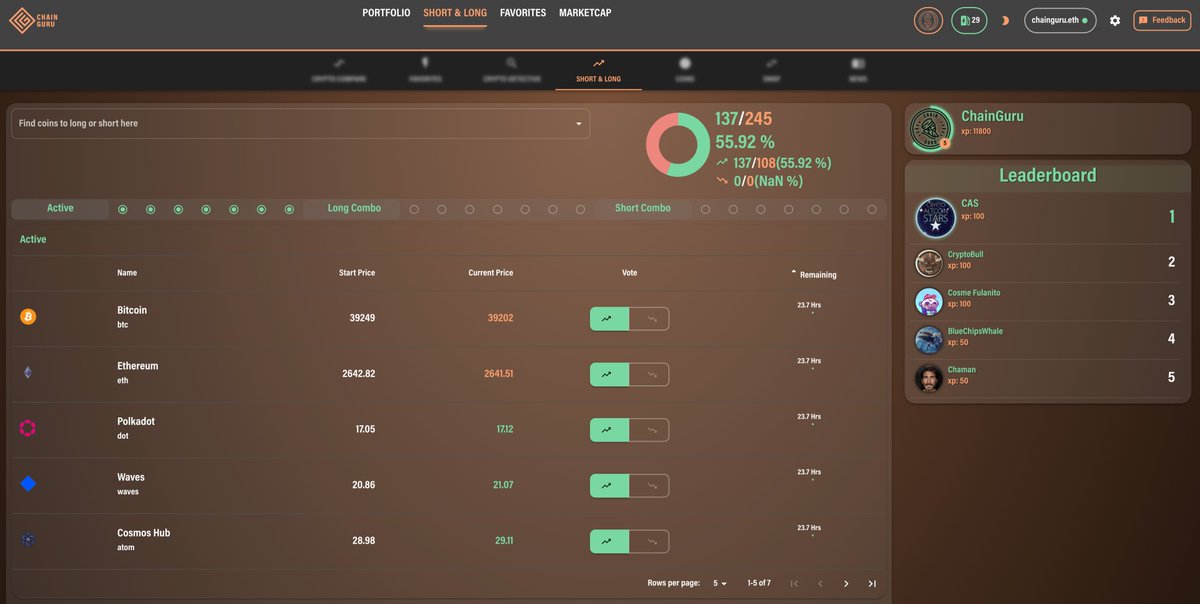Open the settings gear

[x=1115, y=20]
